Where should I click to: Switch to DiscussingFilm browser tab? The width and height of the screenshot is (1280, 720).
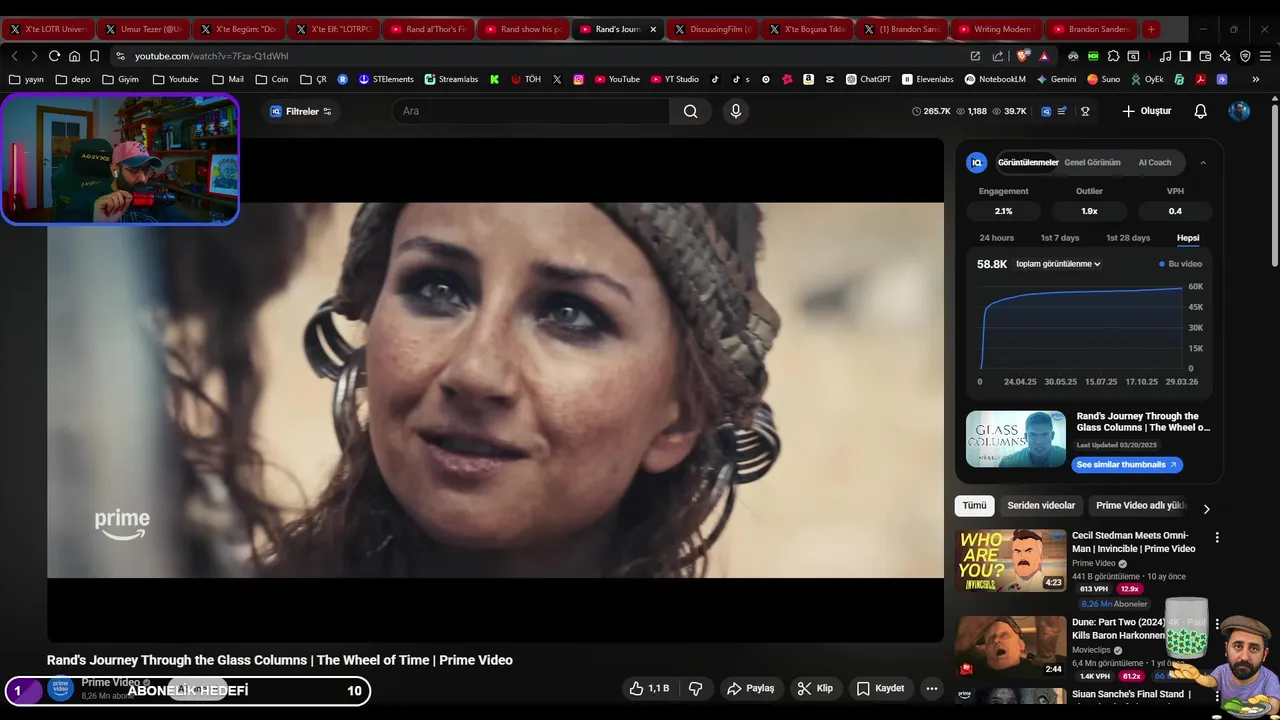[x=711, y=29]
